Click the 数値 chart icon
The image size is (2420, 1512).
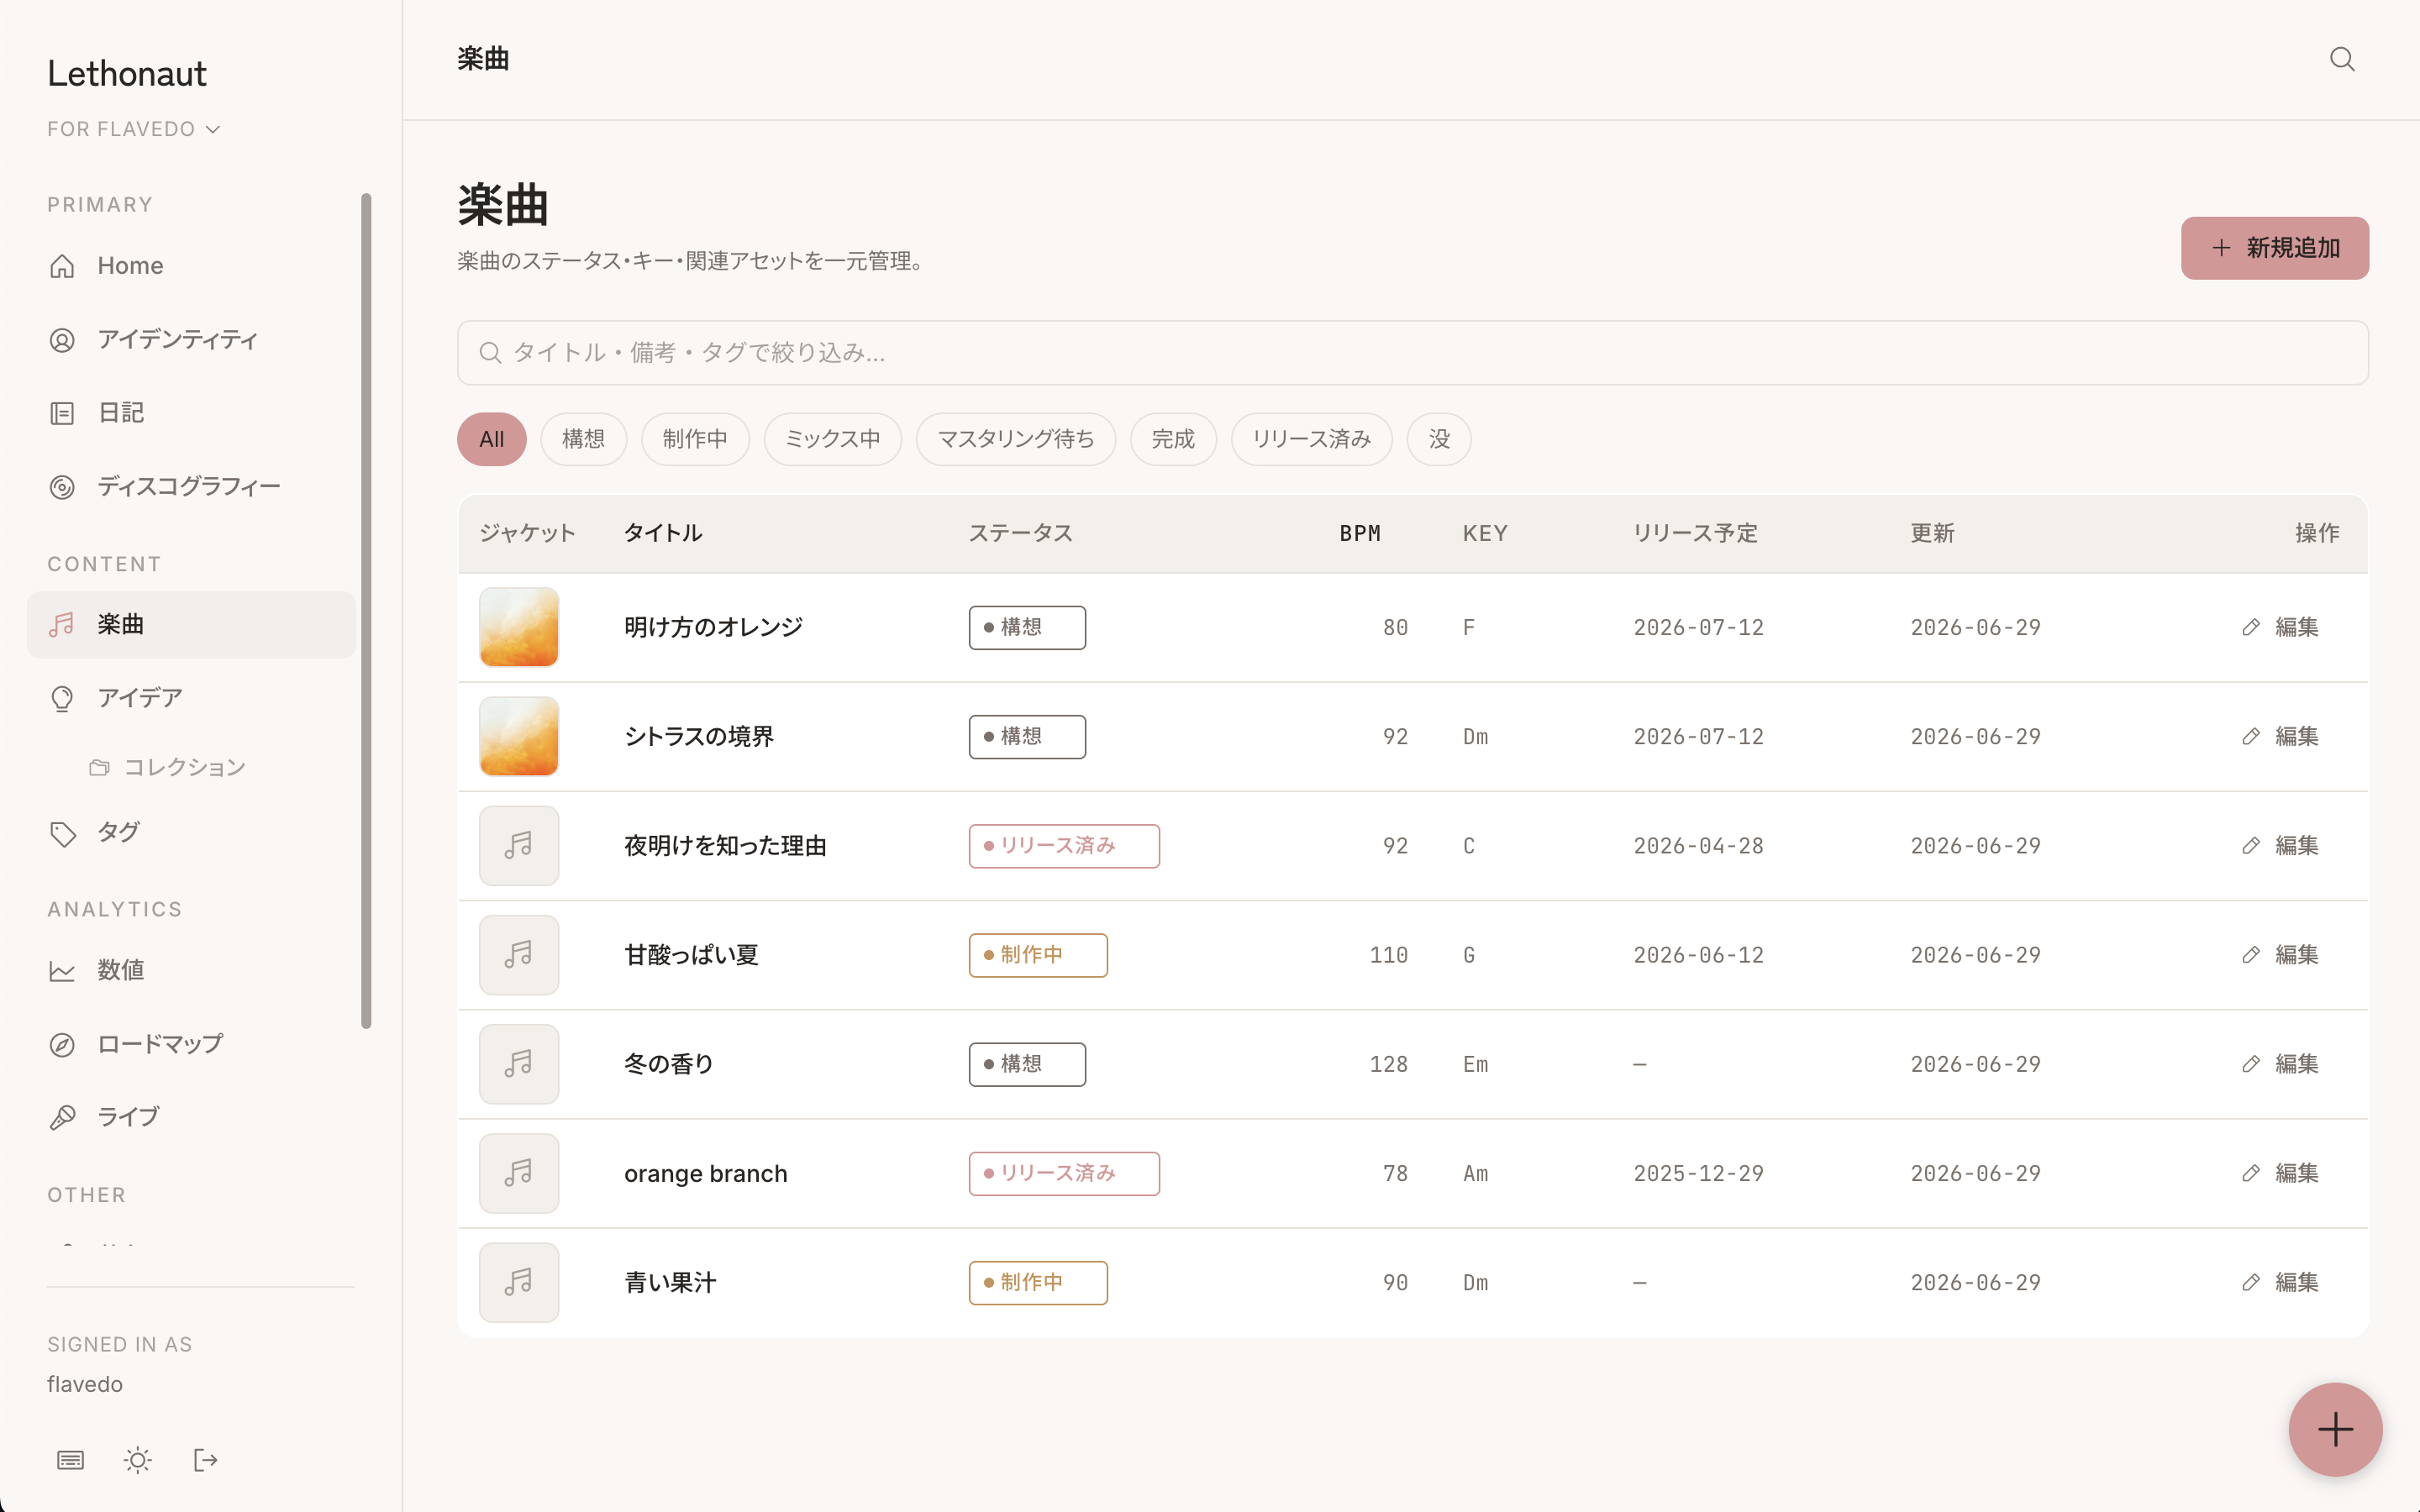(x=62, y=970)
